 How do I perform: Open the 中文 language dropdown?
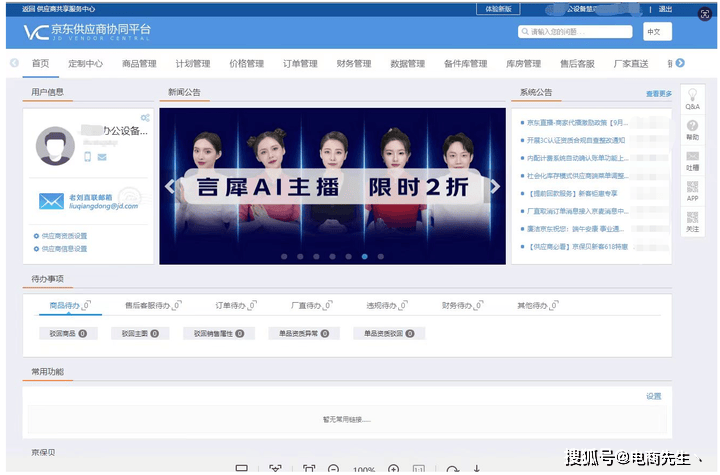tap(657, 32)
